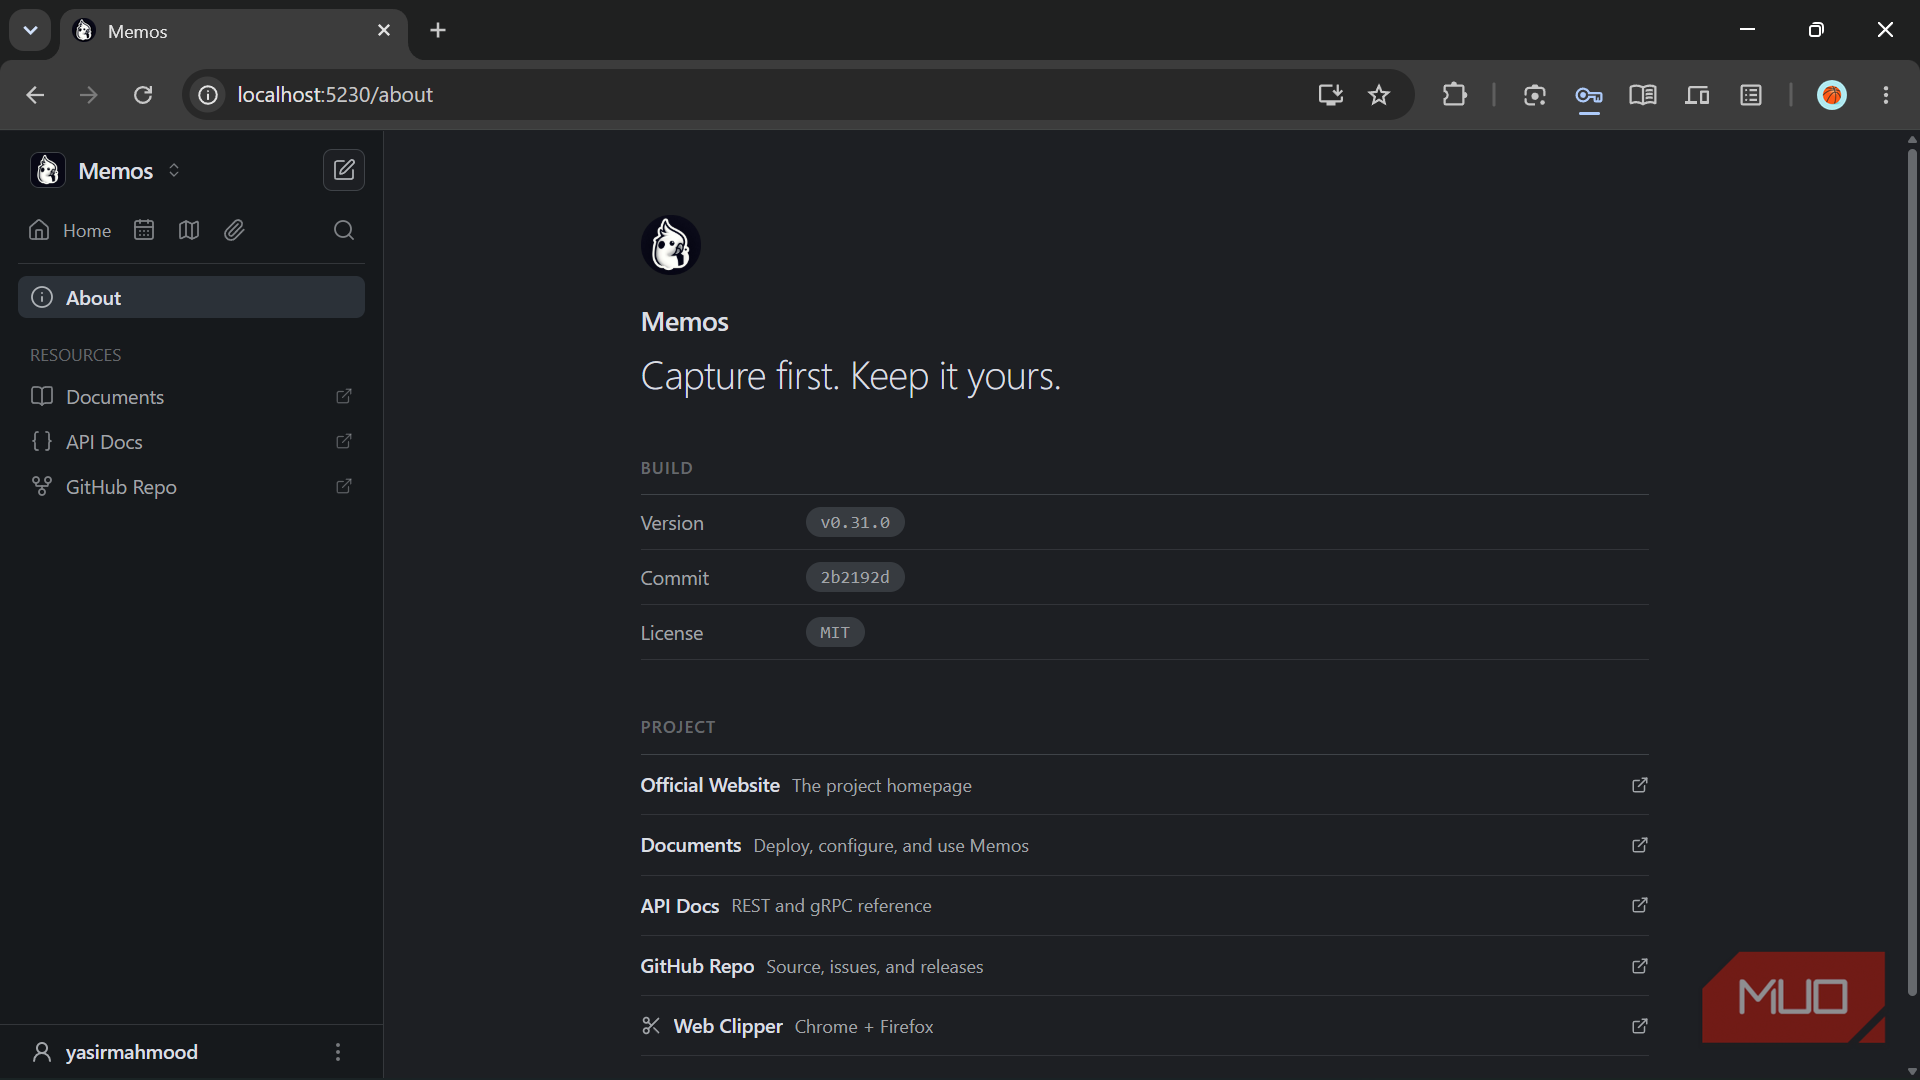Expand the Memos workspace switcher chevrons
This screenshot has width=1920, height=1080.
[x=174, y=170]
